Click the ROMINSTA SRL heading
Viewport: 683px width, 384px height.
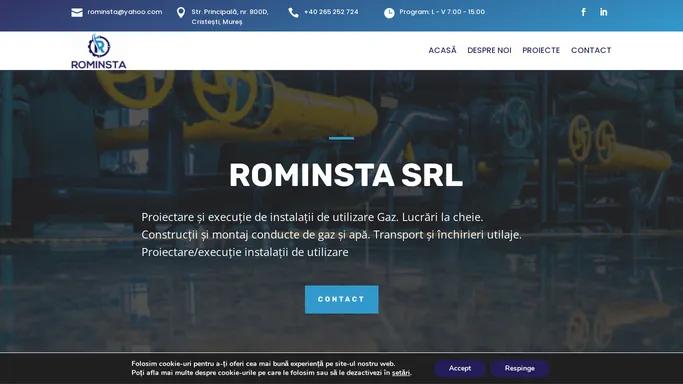click(x=346, y=175)
